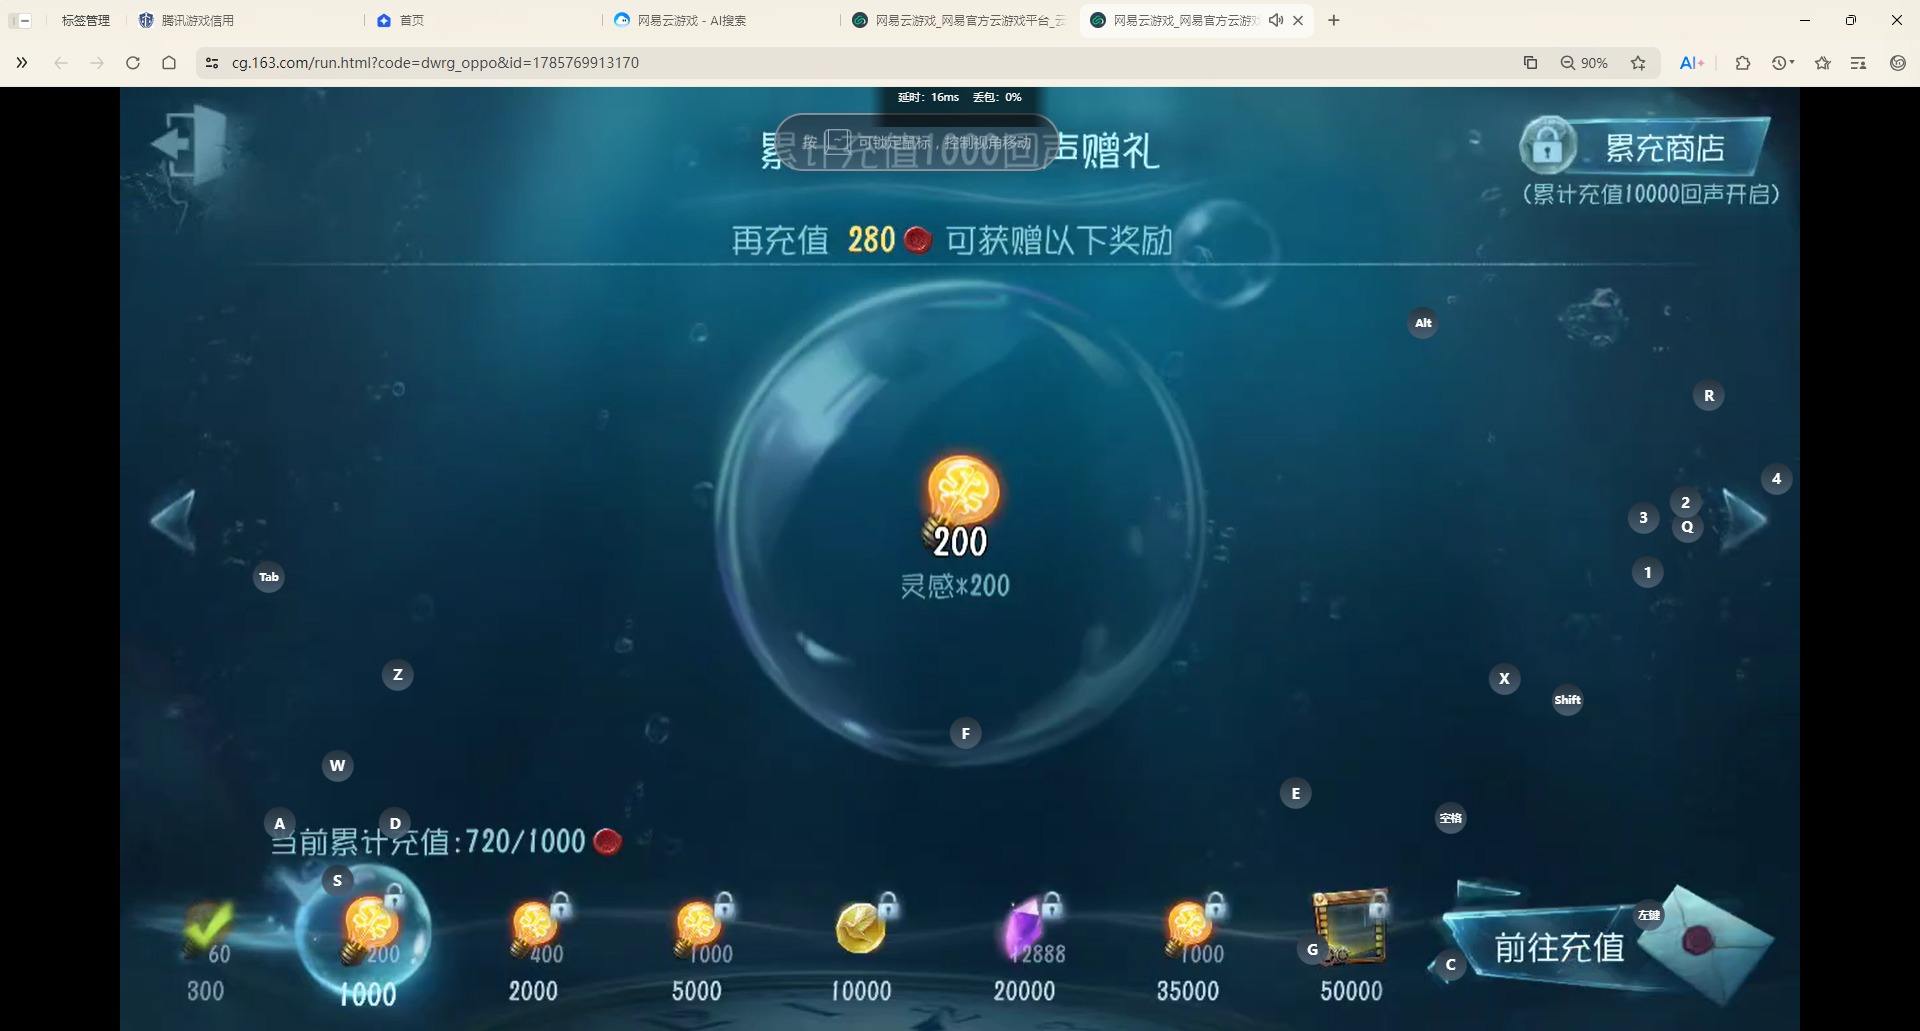Image resolution: width=1920 pixels, height=1031 pixels.
Task: Bookmark this page with the star icon
Action: 1638,63
